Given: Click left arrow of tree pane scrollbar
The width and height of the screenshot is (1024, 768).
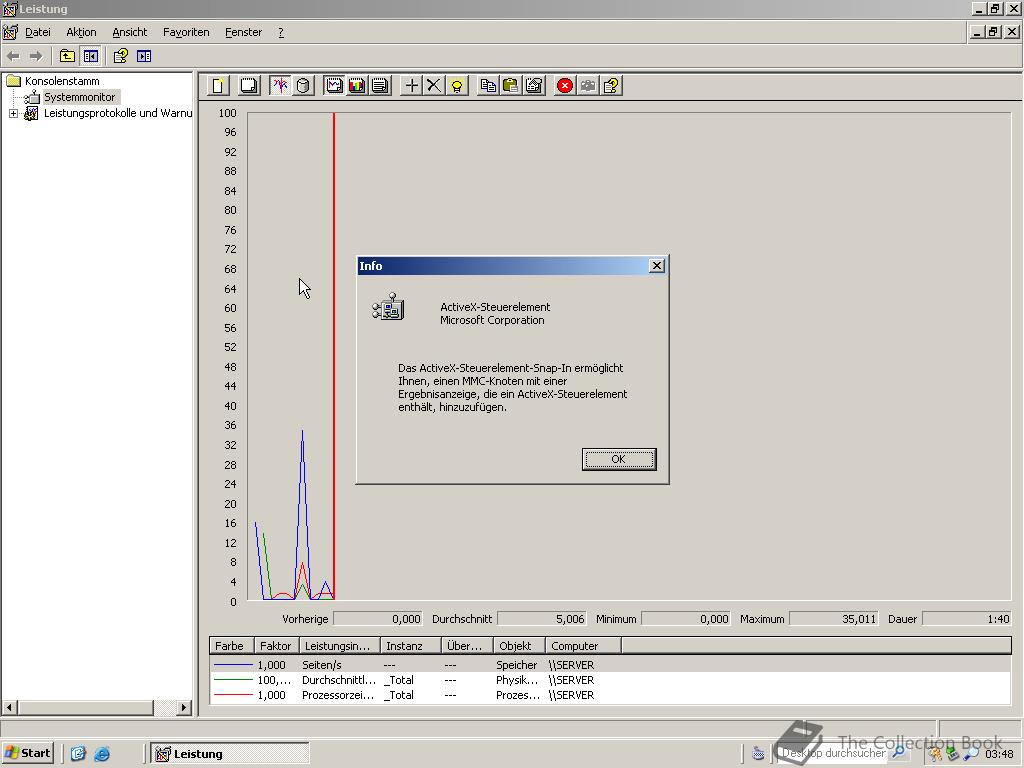Looking at the screenshot, I should tap(10, 707).
